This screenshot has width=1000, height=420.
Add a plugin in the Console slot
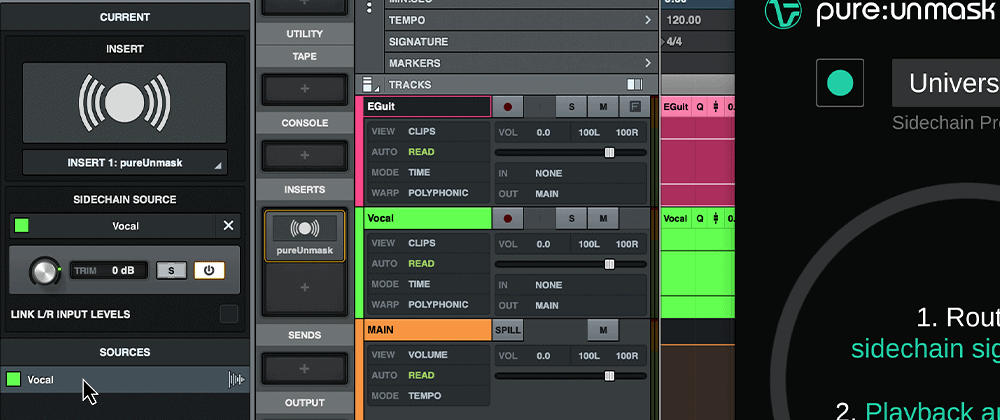pyautogui.click(x=304, y=155)
